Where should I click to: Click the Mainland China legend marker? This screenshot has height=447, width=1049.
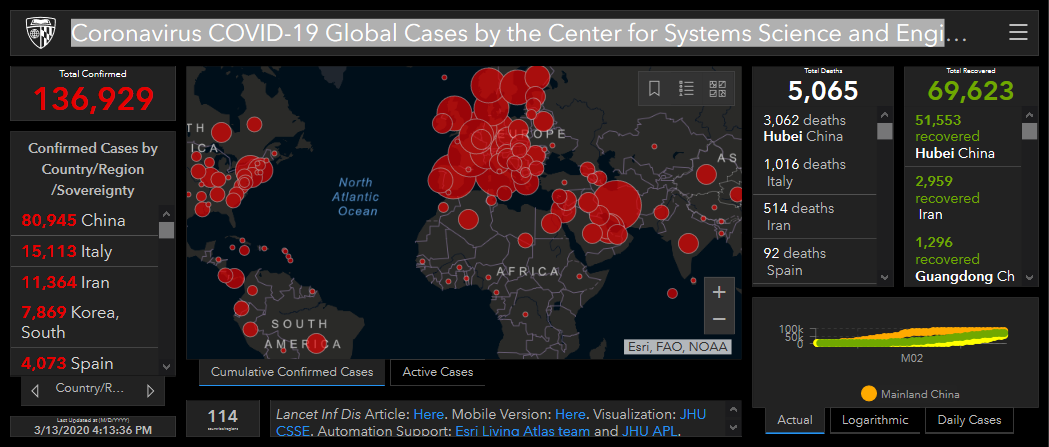coord(869,394)
